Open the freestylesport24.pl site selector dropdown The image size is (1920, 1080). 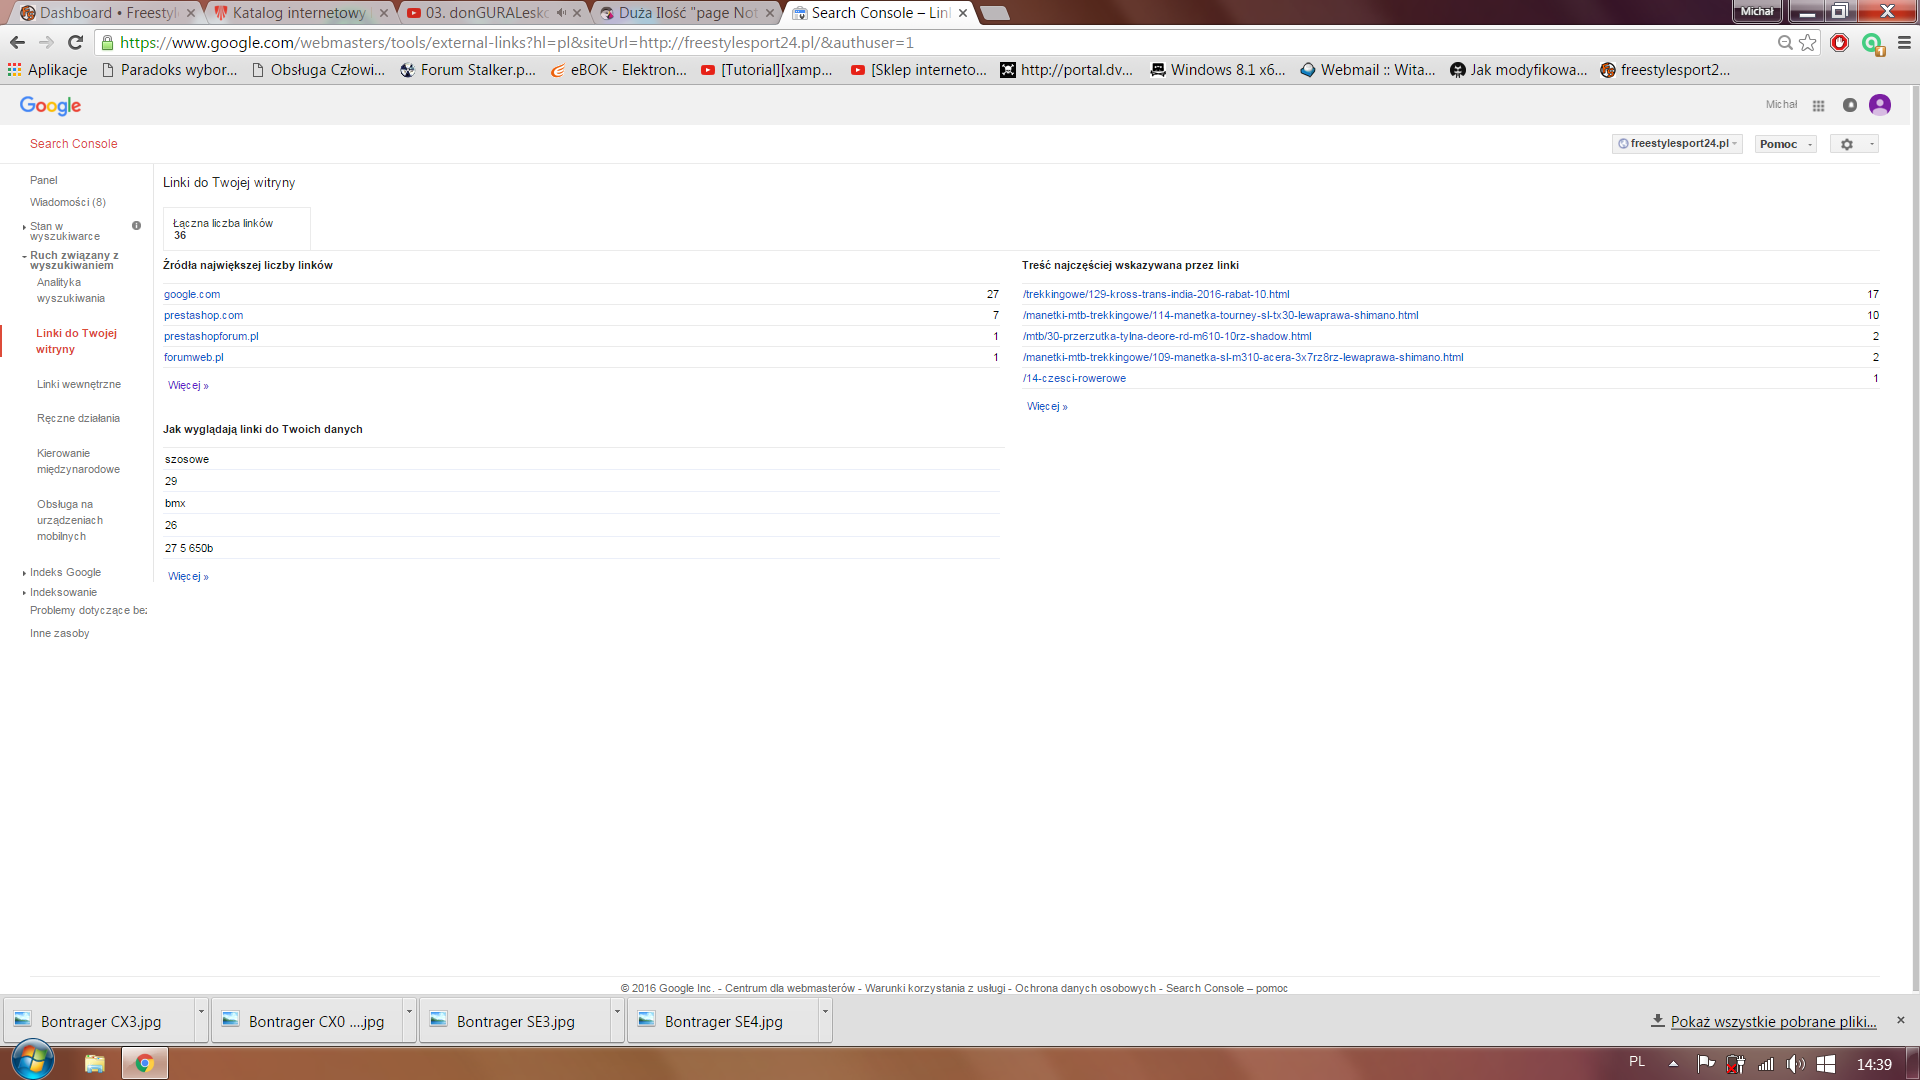coord(1677,144)
